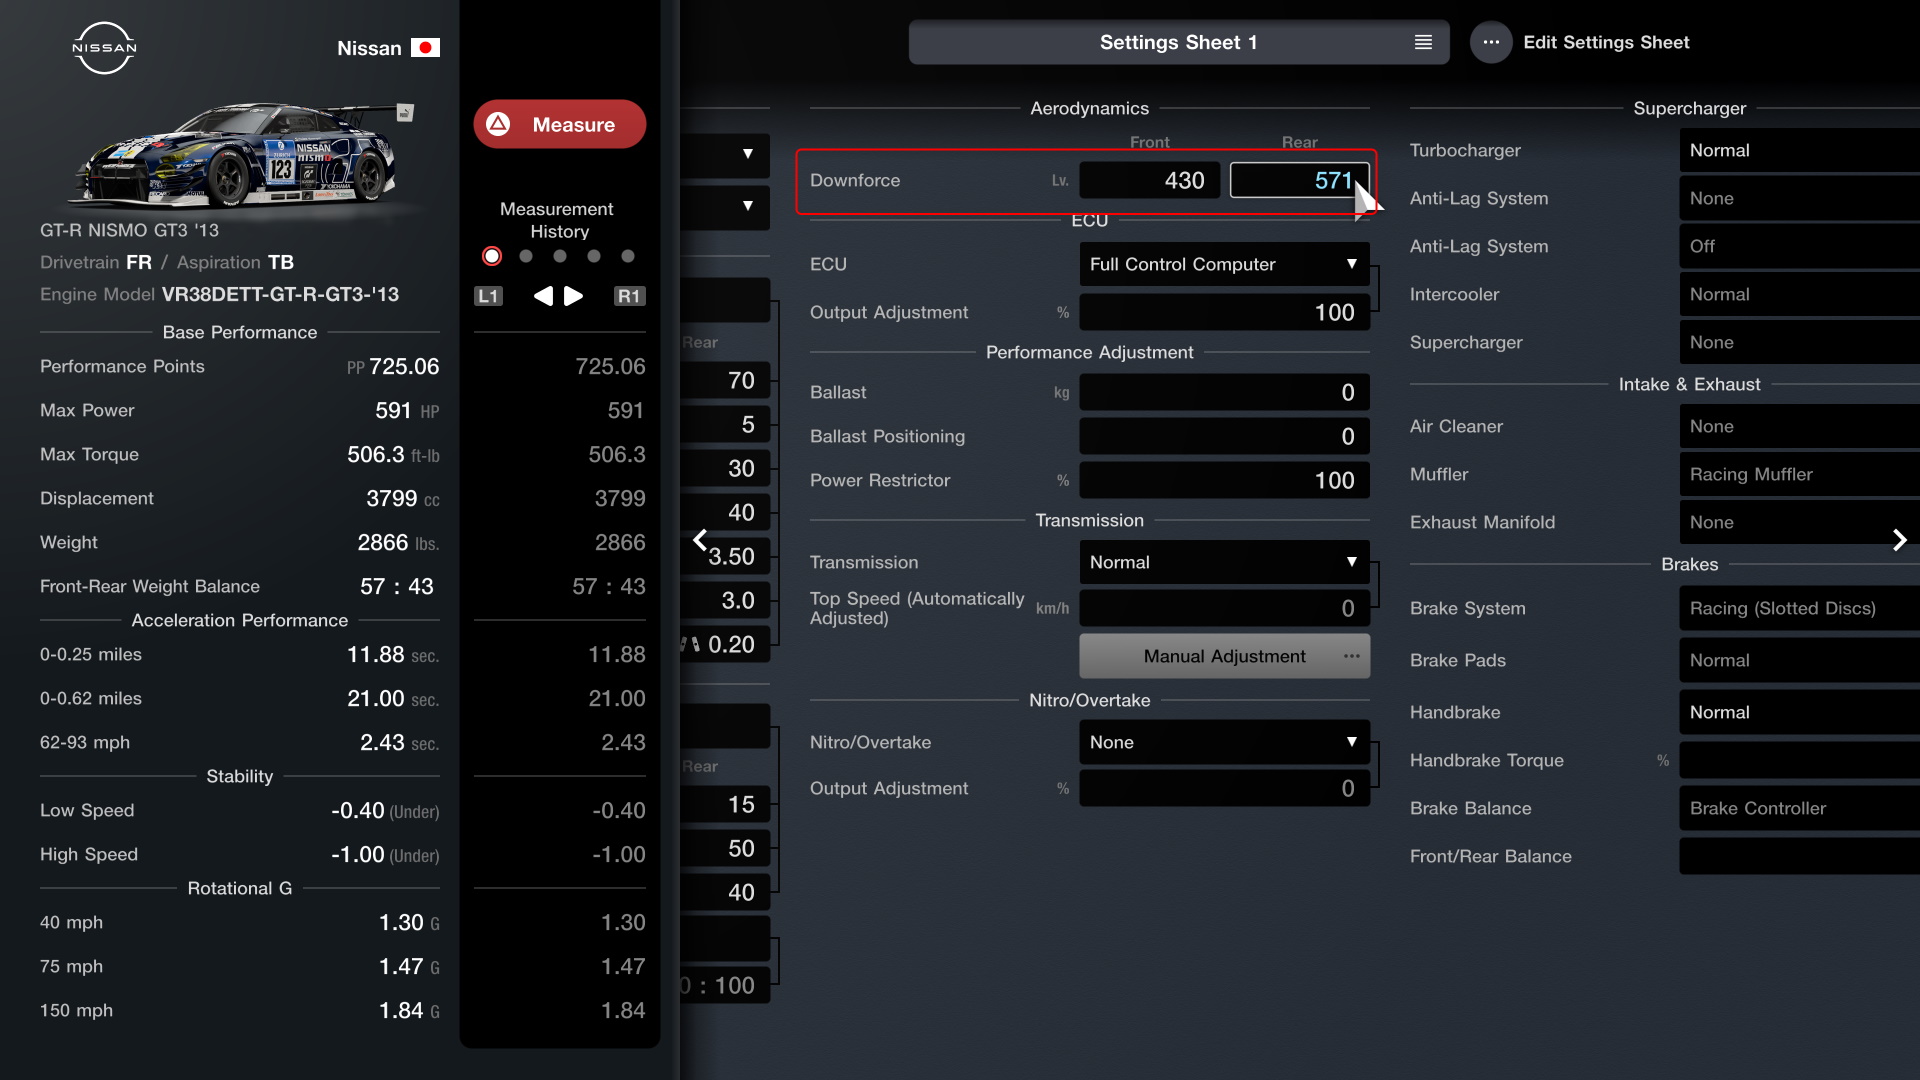
Task: Select the last measurement history dot
Action: point(628,256)
